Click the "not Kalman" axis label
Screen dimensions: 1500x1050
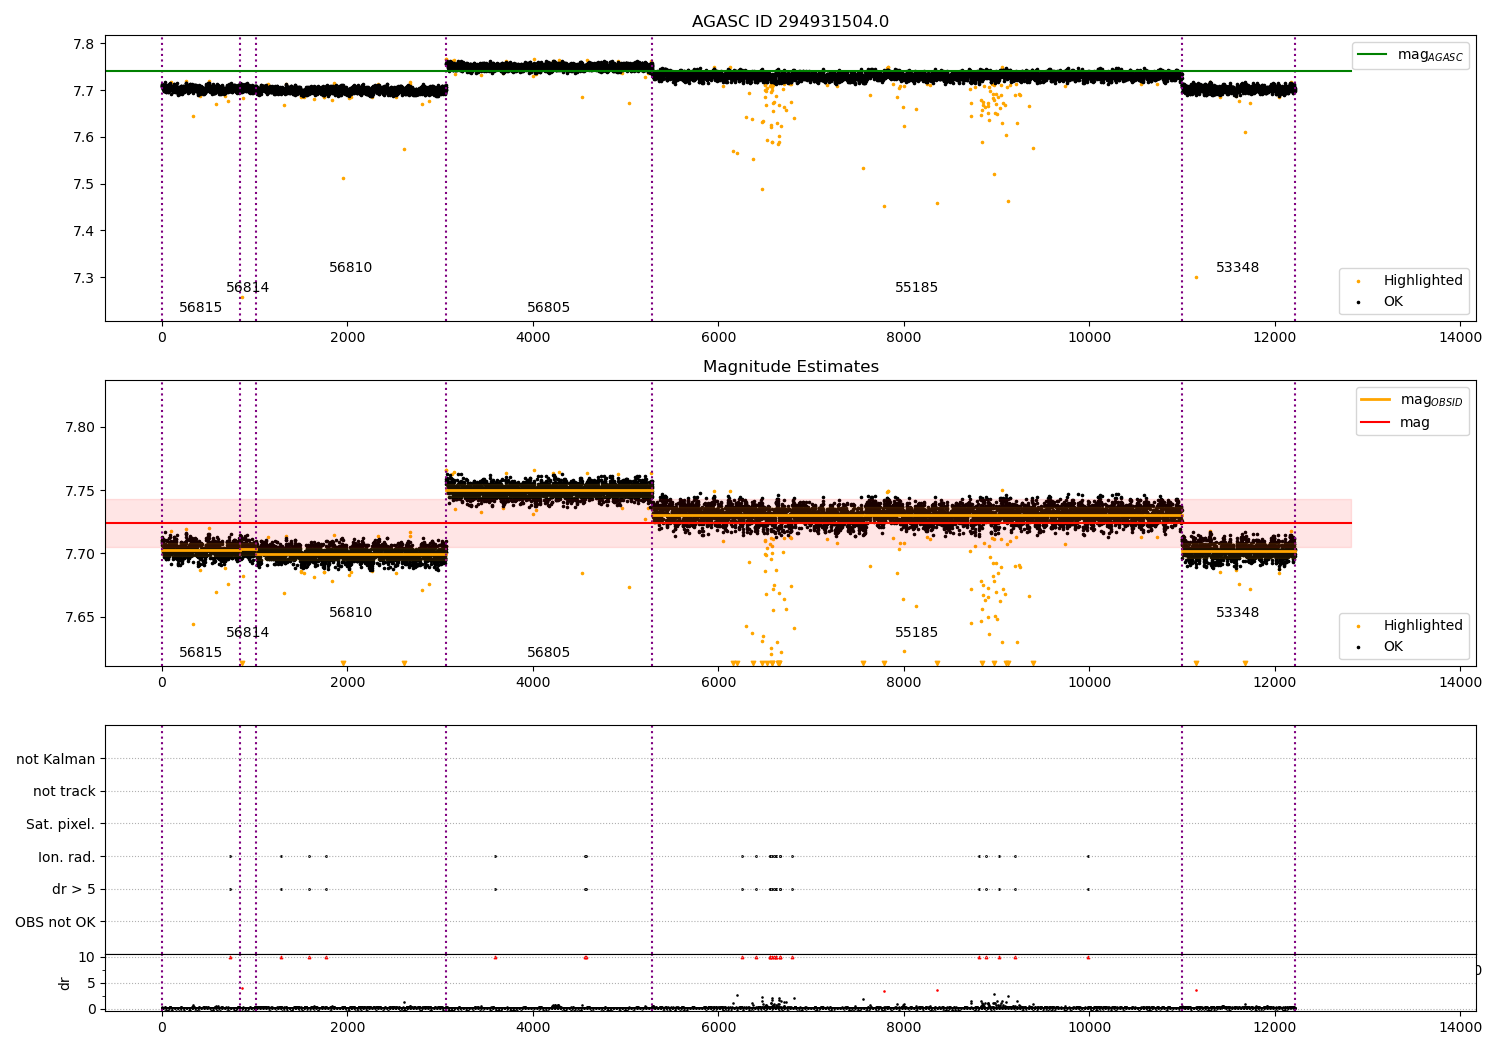(56, 760)
